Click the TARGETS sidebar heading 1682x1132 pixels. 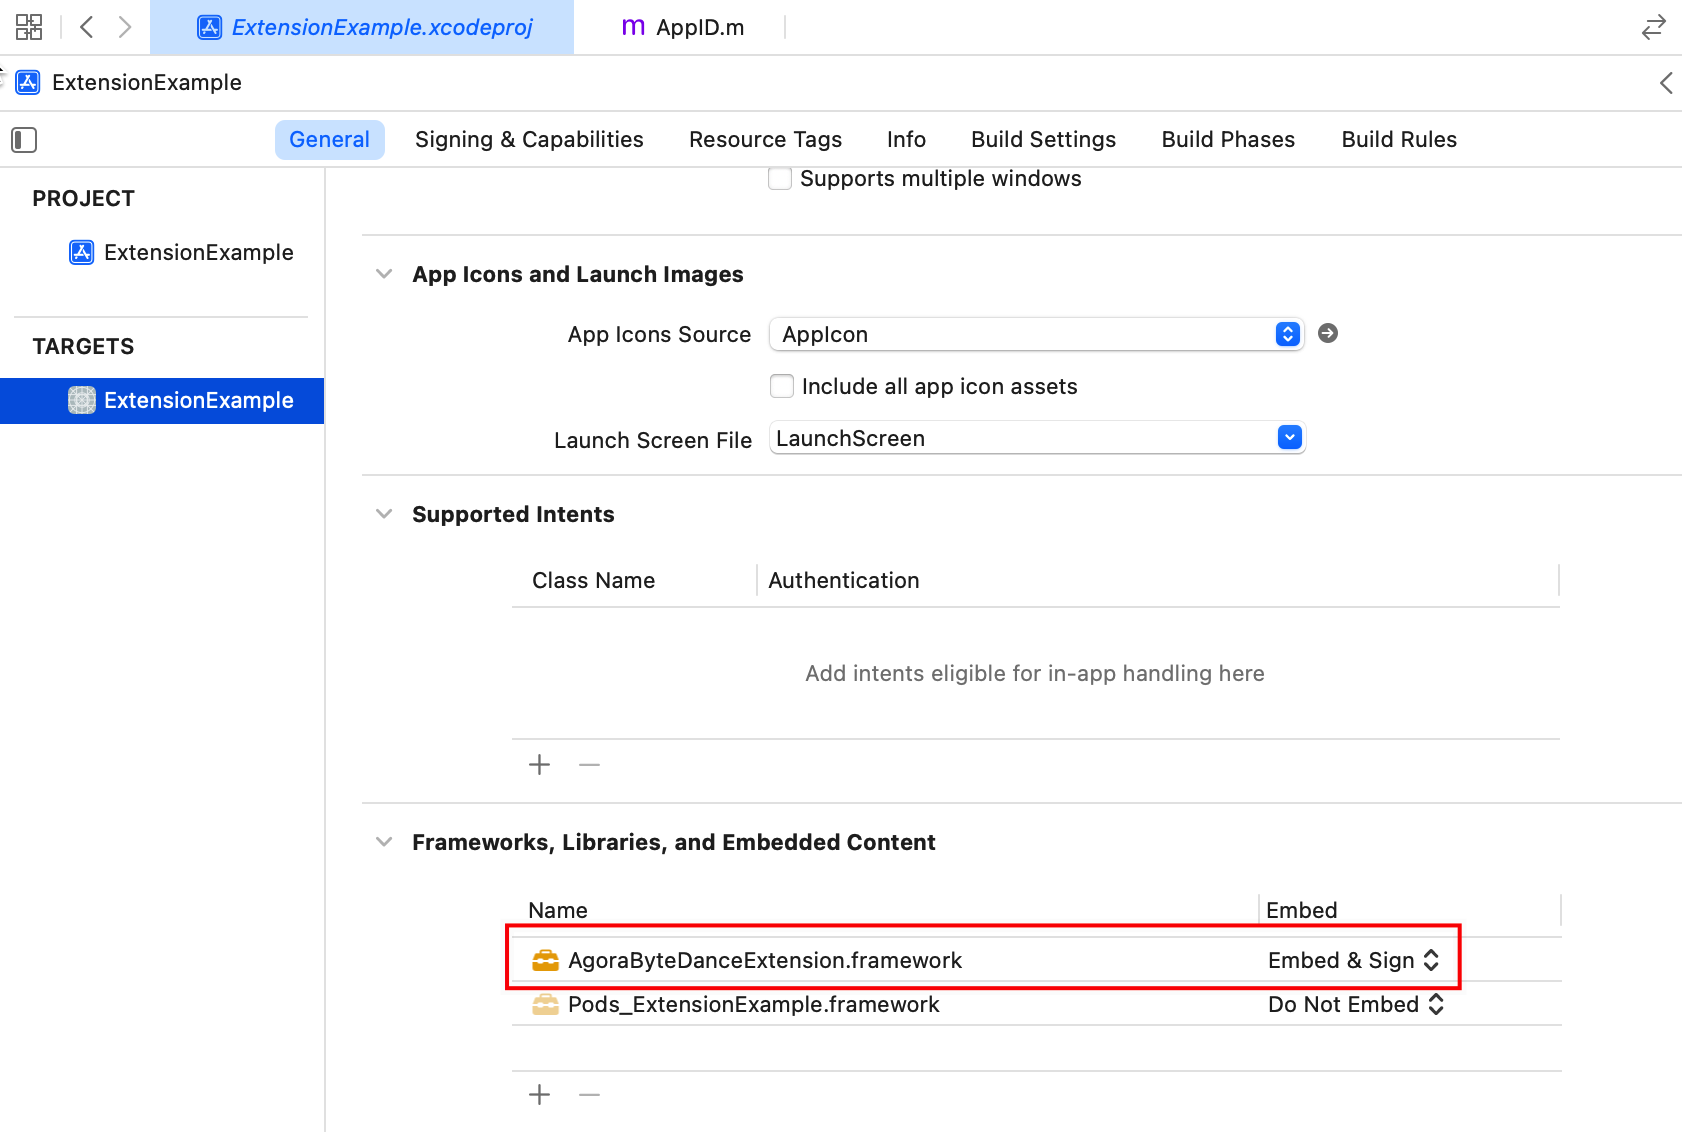(x=83, y=346)
